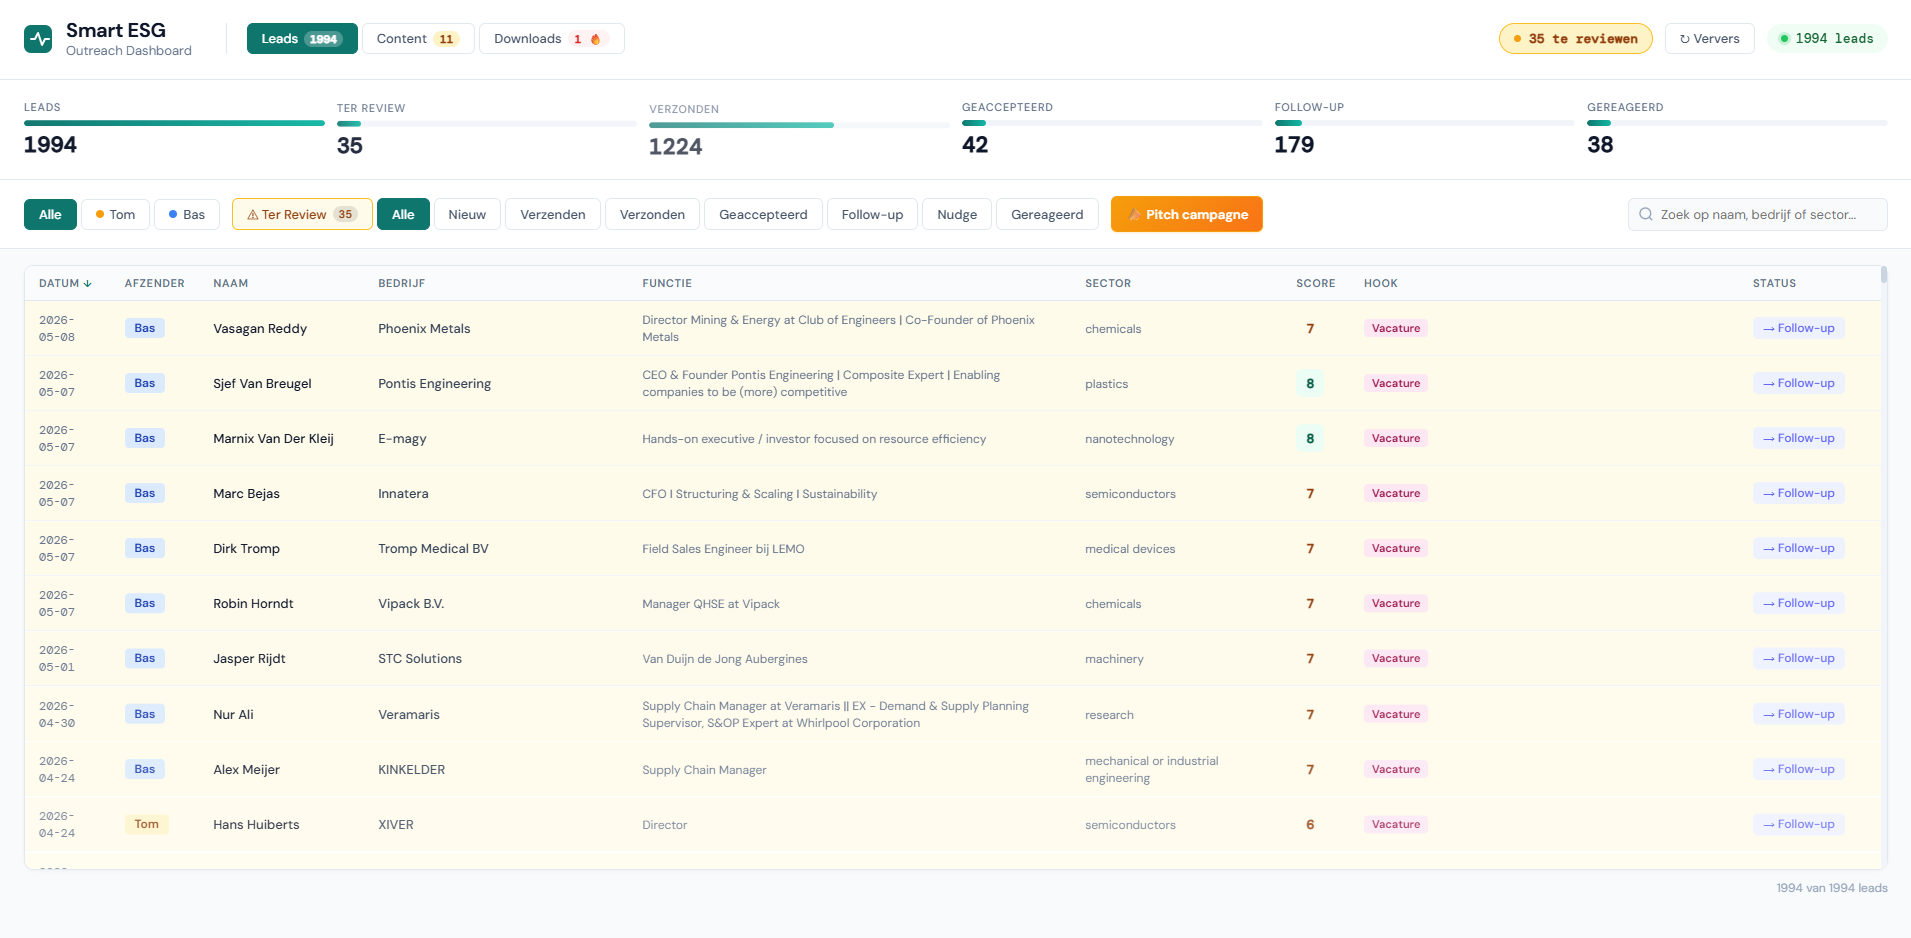Filter by status Gereageerd
Screen dimensions: 1911x938
pos(1047,214)
